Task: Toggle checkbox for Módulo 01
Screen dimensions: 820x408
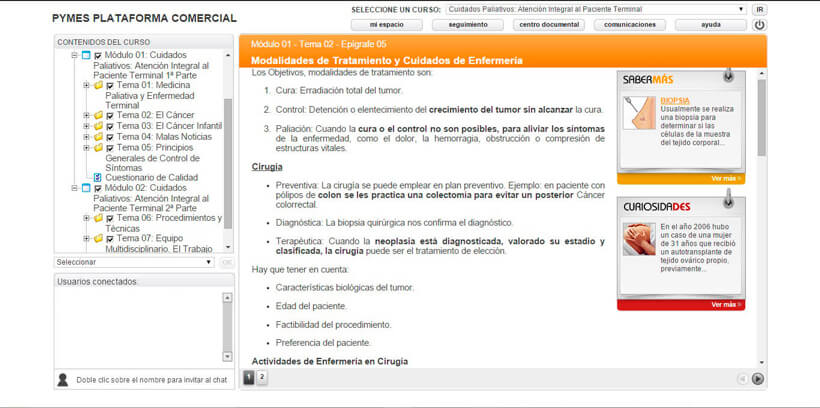Action: (x=98, y=55)
